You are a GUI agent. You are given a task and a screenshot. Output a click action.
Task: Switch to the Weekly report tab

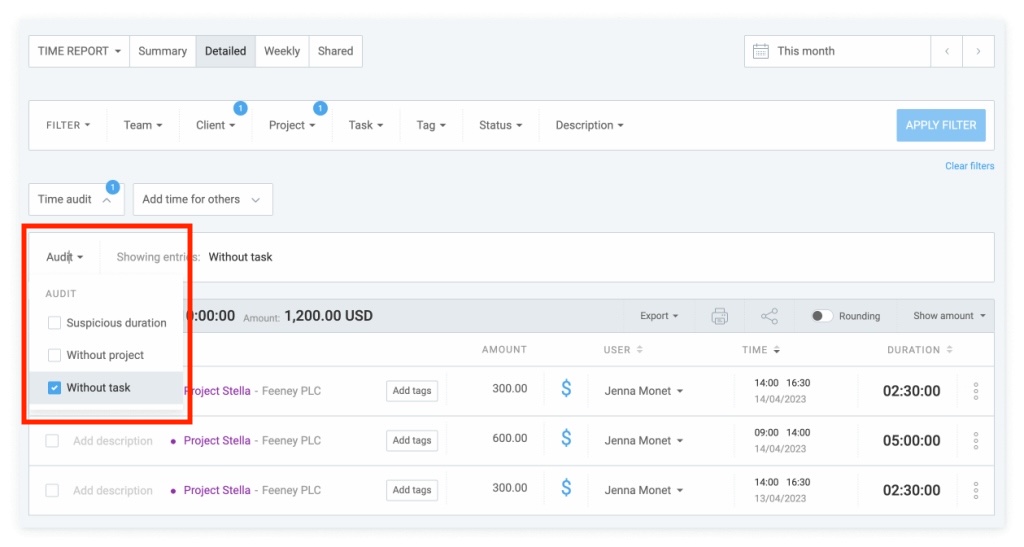(x=281, y=51)
